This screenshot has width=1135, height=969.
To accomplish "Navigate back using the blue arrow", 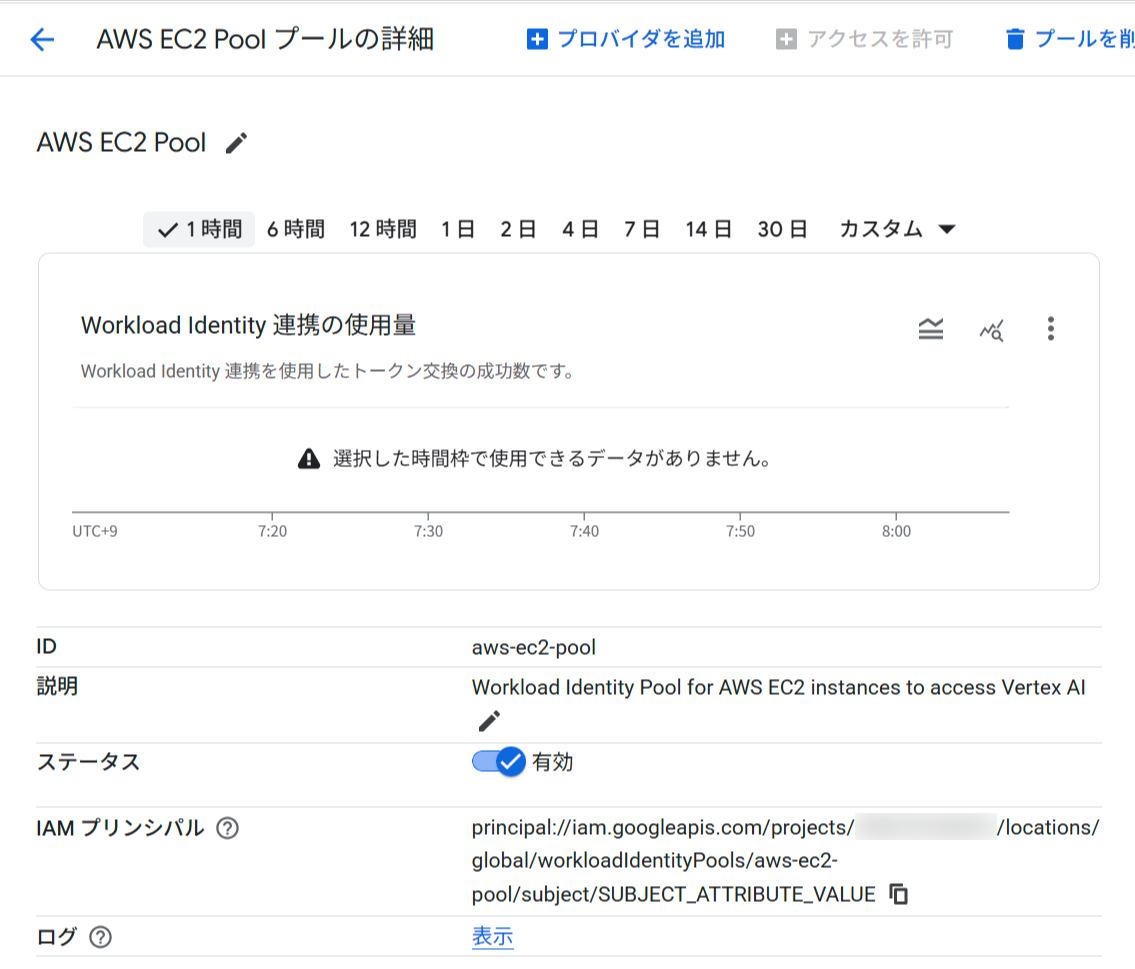I will (x=40, y=39).
